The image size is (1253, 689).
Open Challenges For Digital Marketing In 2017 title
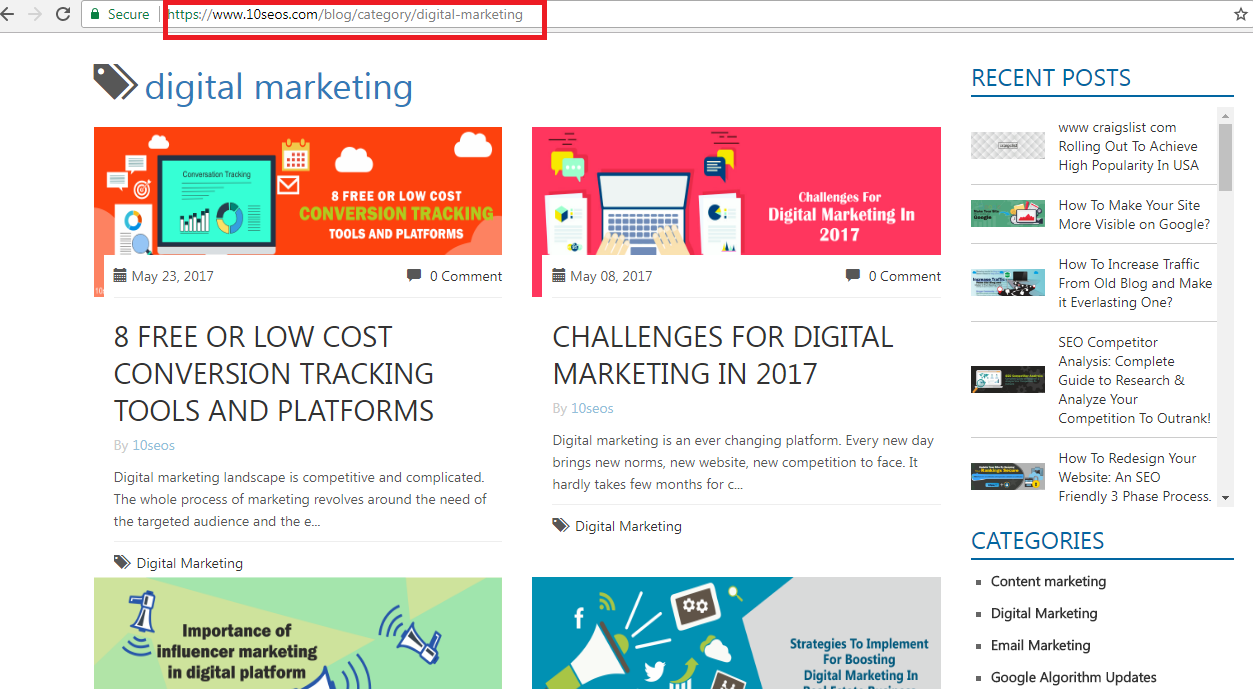(723, 355)
